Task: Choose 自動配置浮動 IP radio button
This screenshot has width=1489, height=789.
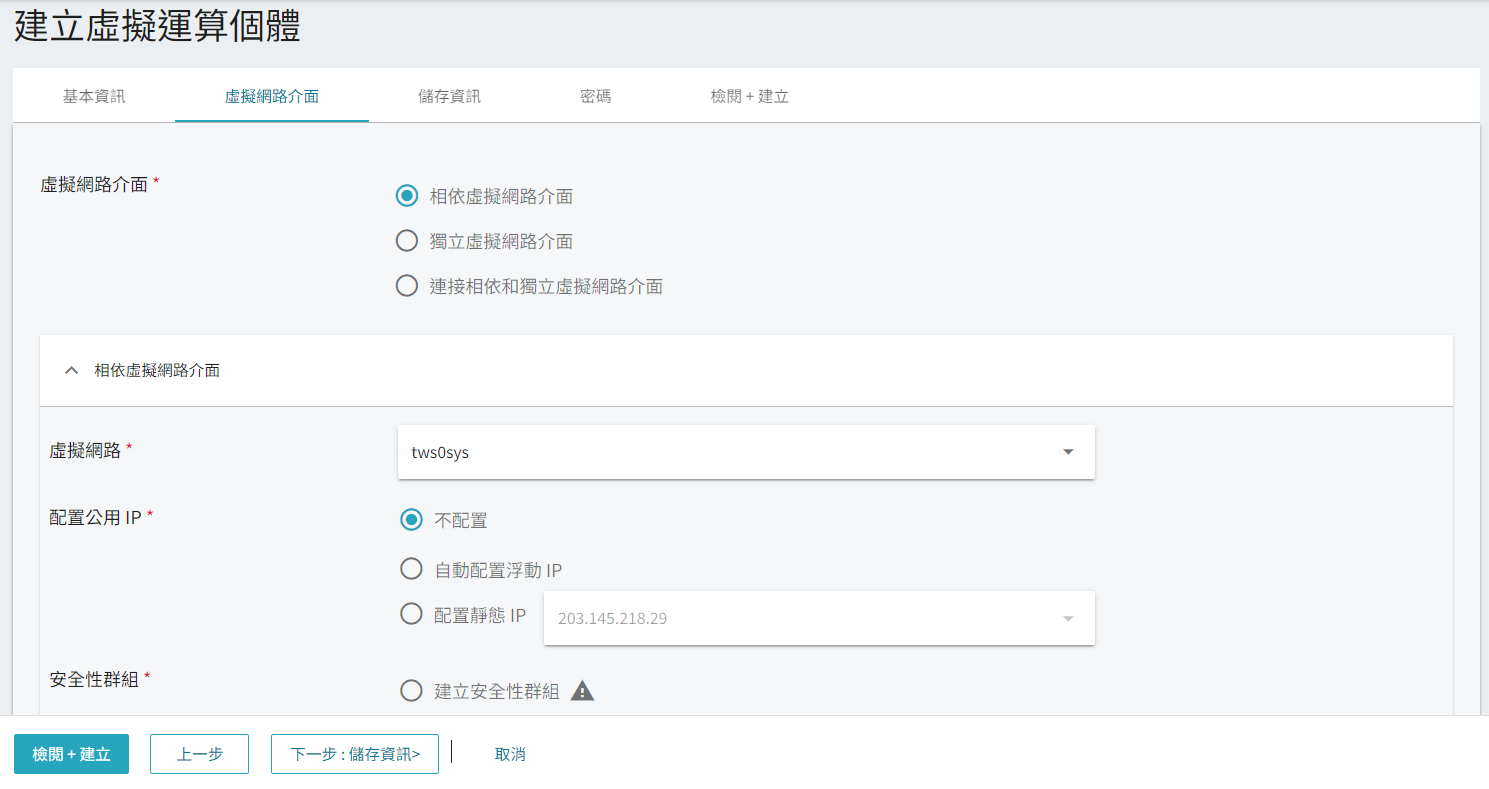Action: [x=411, y=569]
